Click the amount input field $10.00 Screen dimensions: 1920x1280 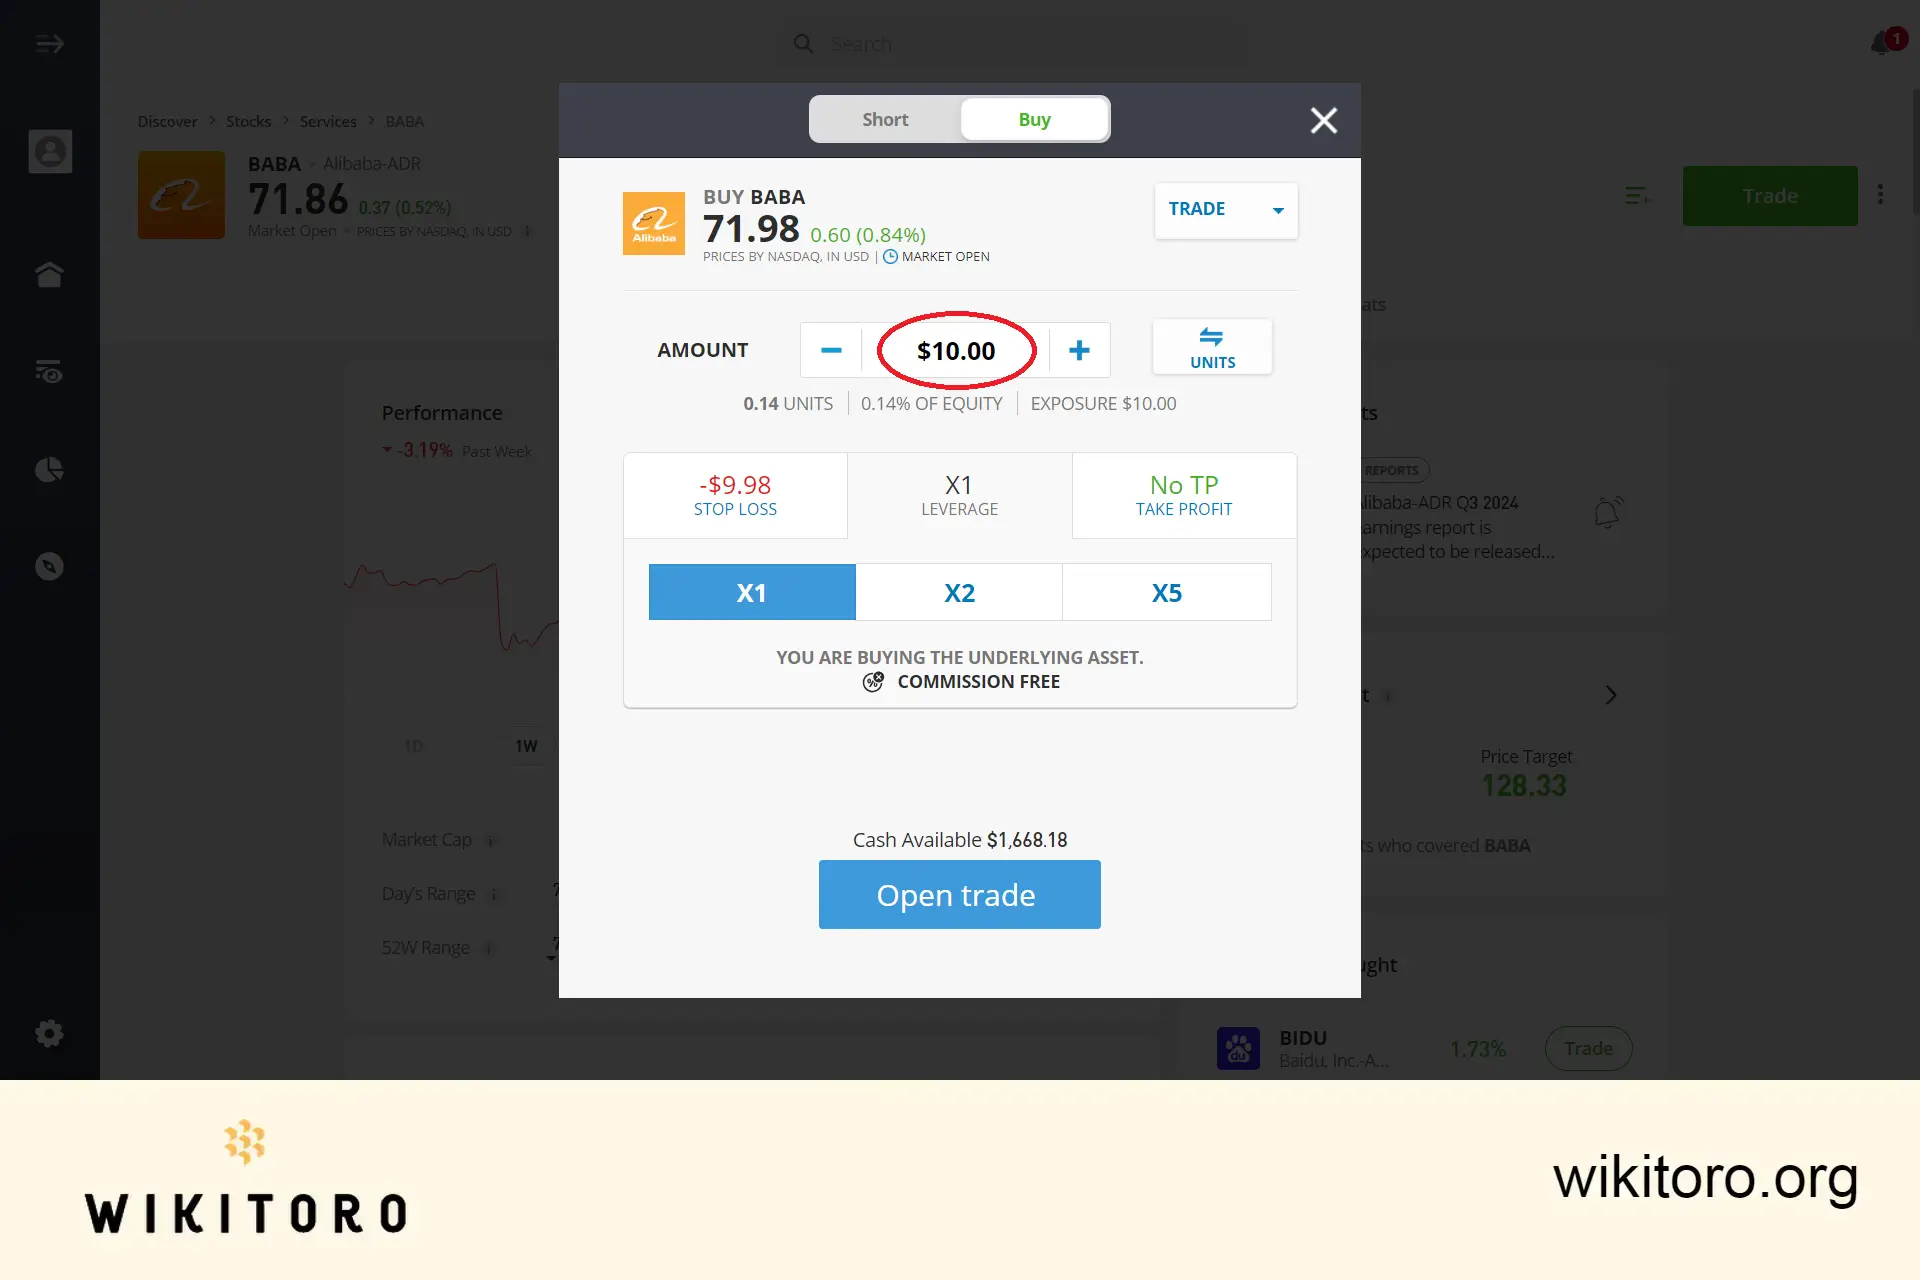coord(956,350)
